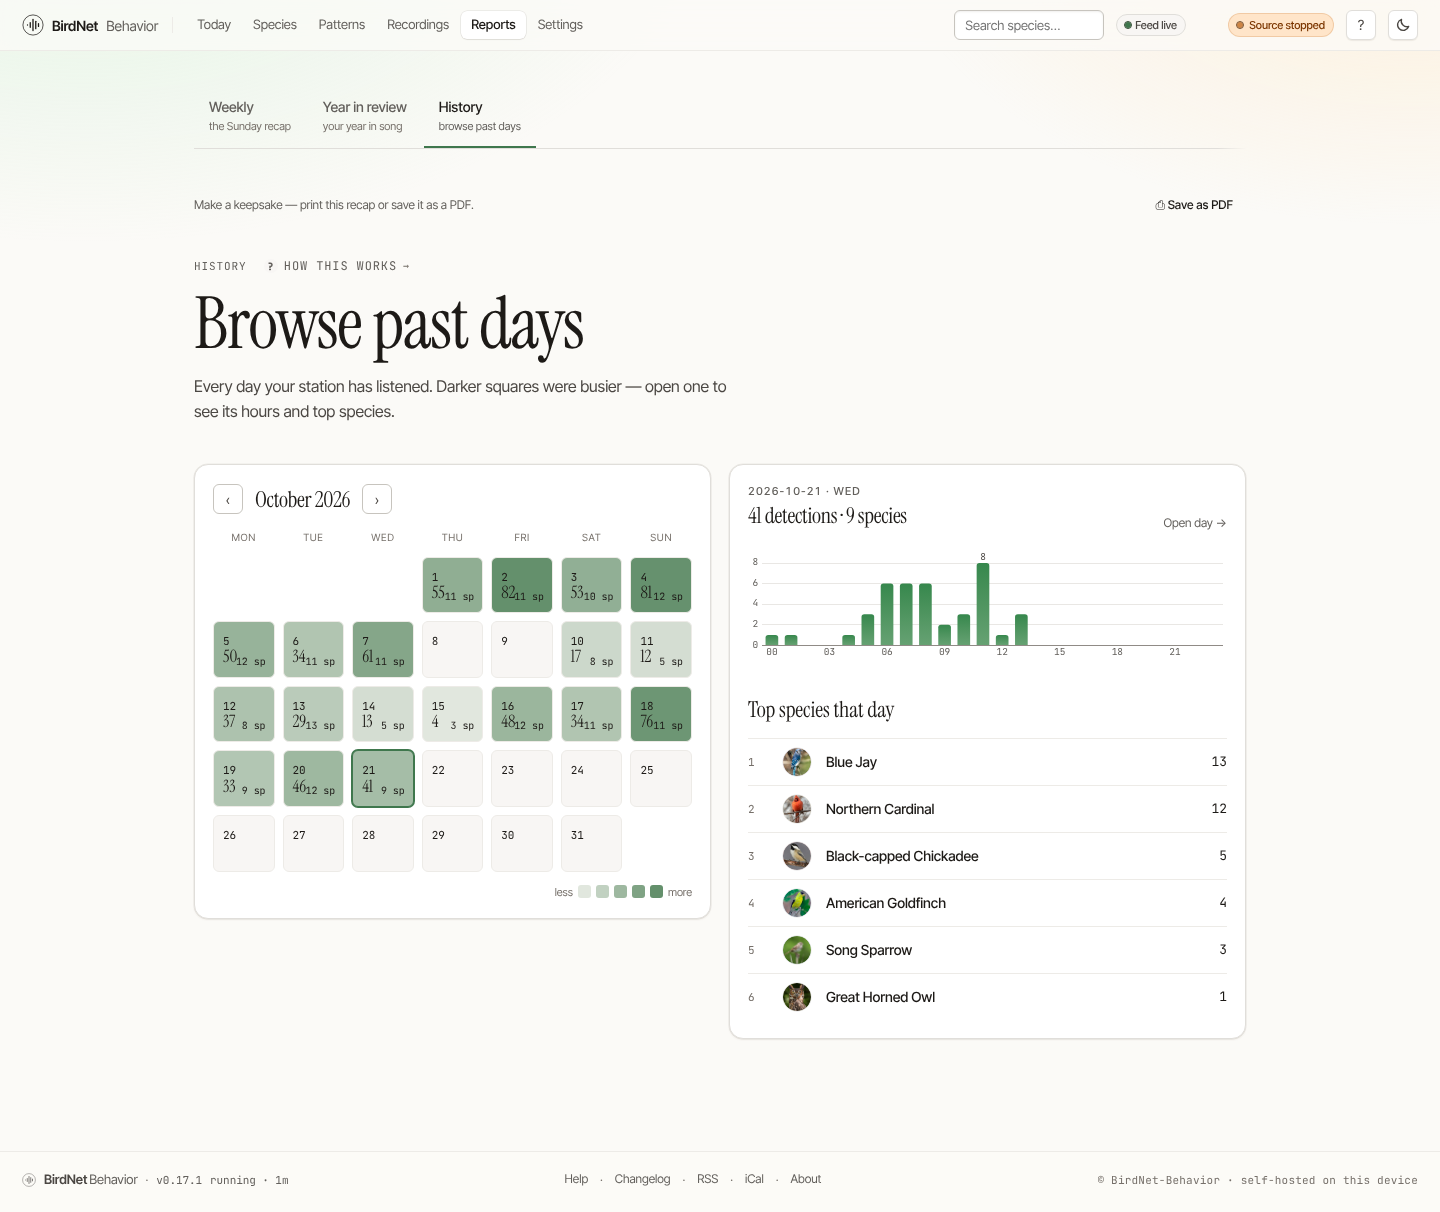Select the History tab
This screenshot has height=1212, width=1440.
480,116
